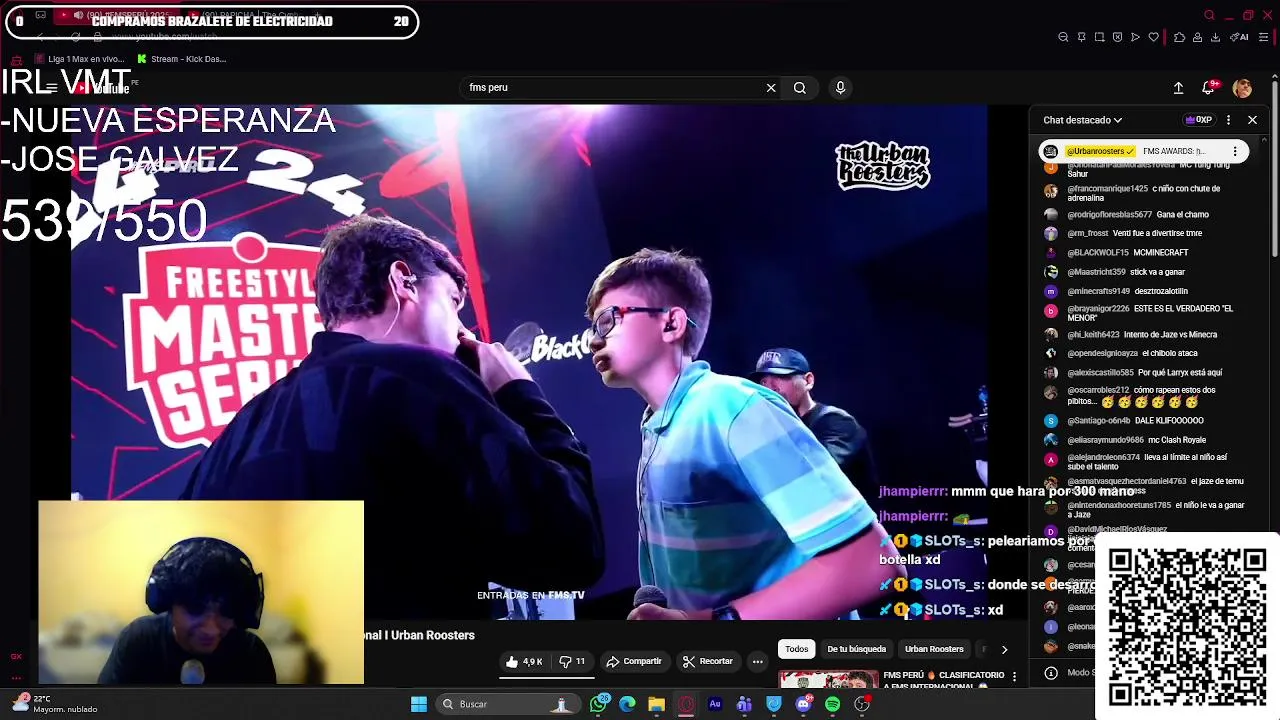Click chat message 'DALE KLIFOOOOOO'
Image resolution: width=1280 pixels, height=720 pixels.
[x=1169, y=421]
